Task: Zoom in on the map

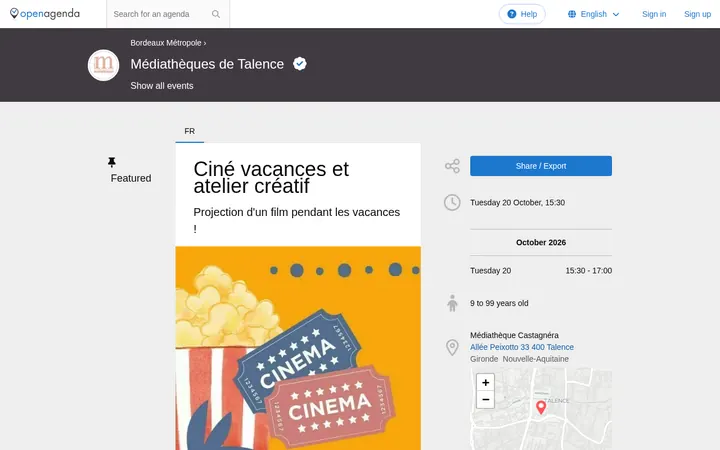Action: 485,382
